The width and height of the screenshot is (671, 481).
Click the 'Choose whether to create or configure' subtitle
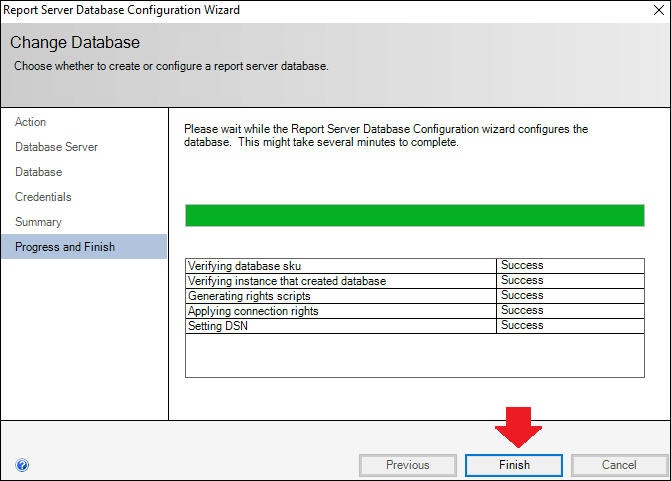(171, 66)
